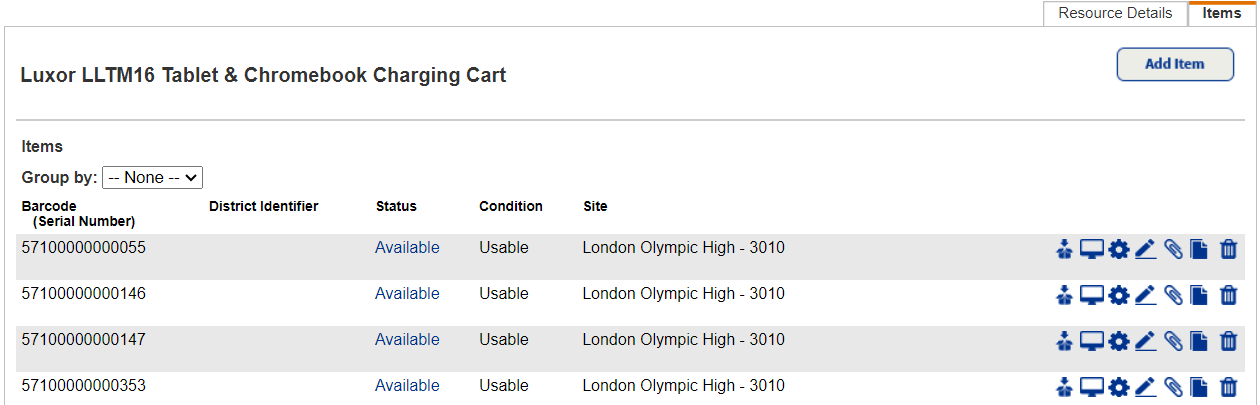
Task: Click the gear icon for item 57100000000147
Action: coord(1119,341)
